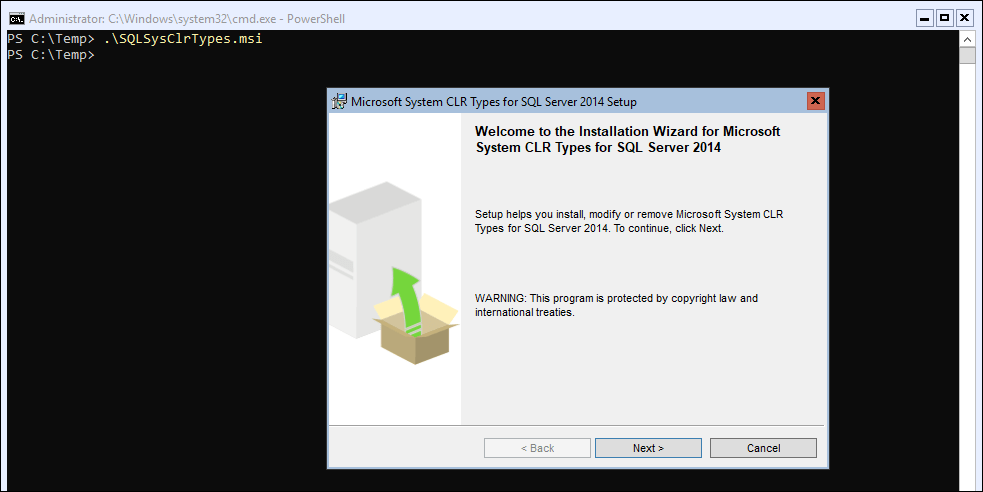Click the Next > button
The width and height of the screenshot is (983, 492).
pos(648,448)
